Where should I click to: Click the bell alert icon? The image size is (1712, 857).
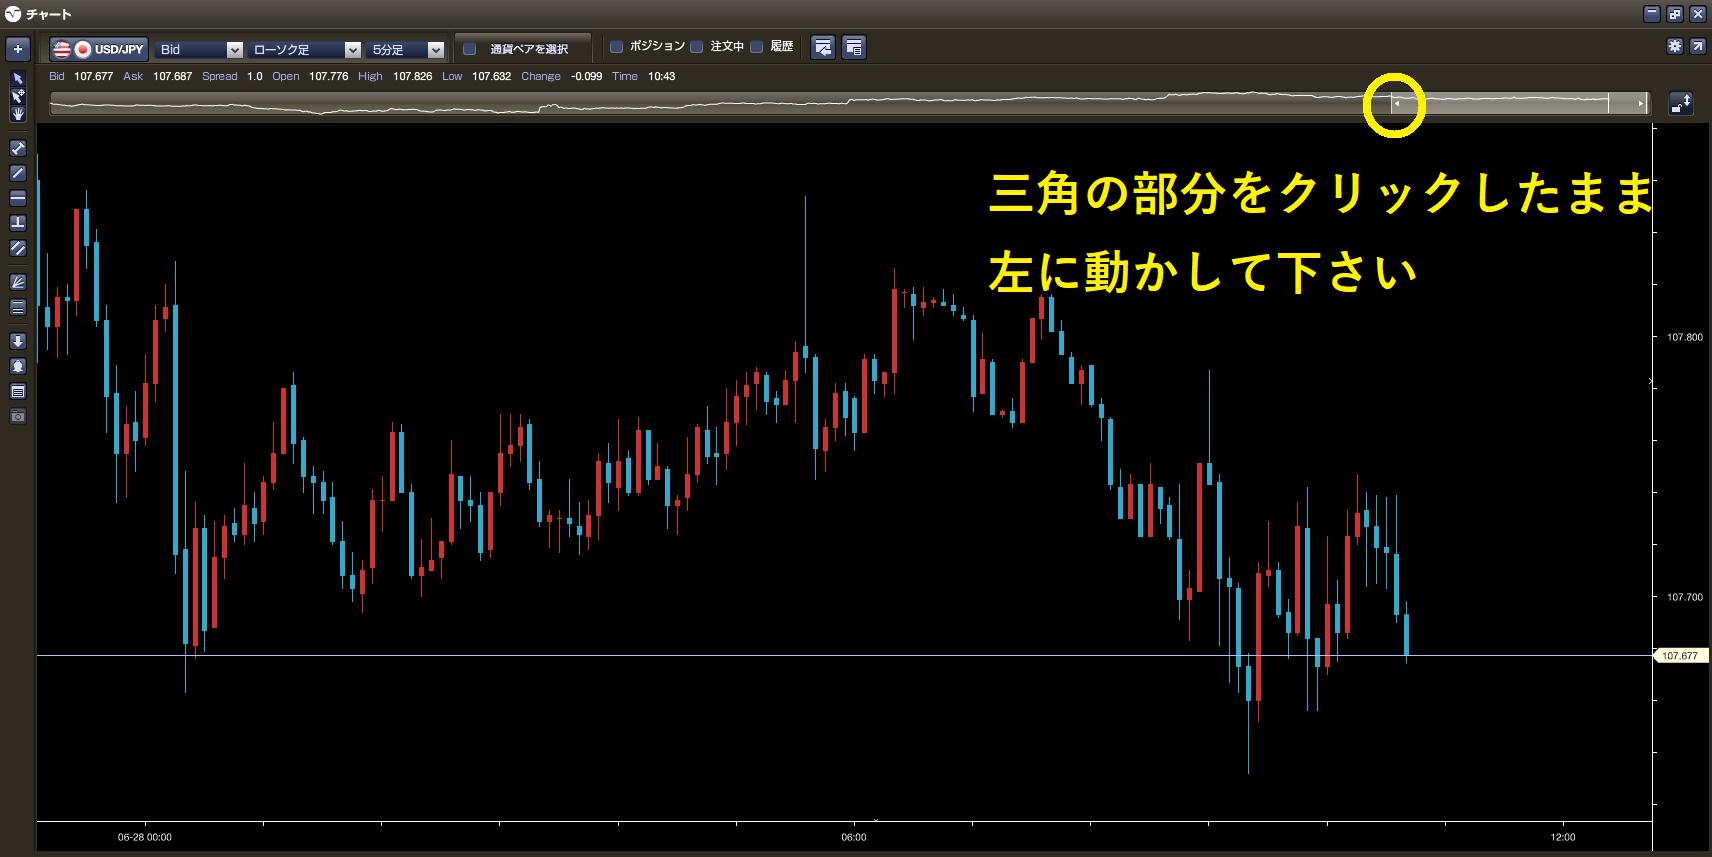(x=18, y=366)
